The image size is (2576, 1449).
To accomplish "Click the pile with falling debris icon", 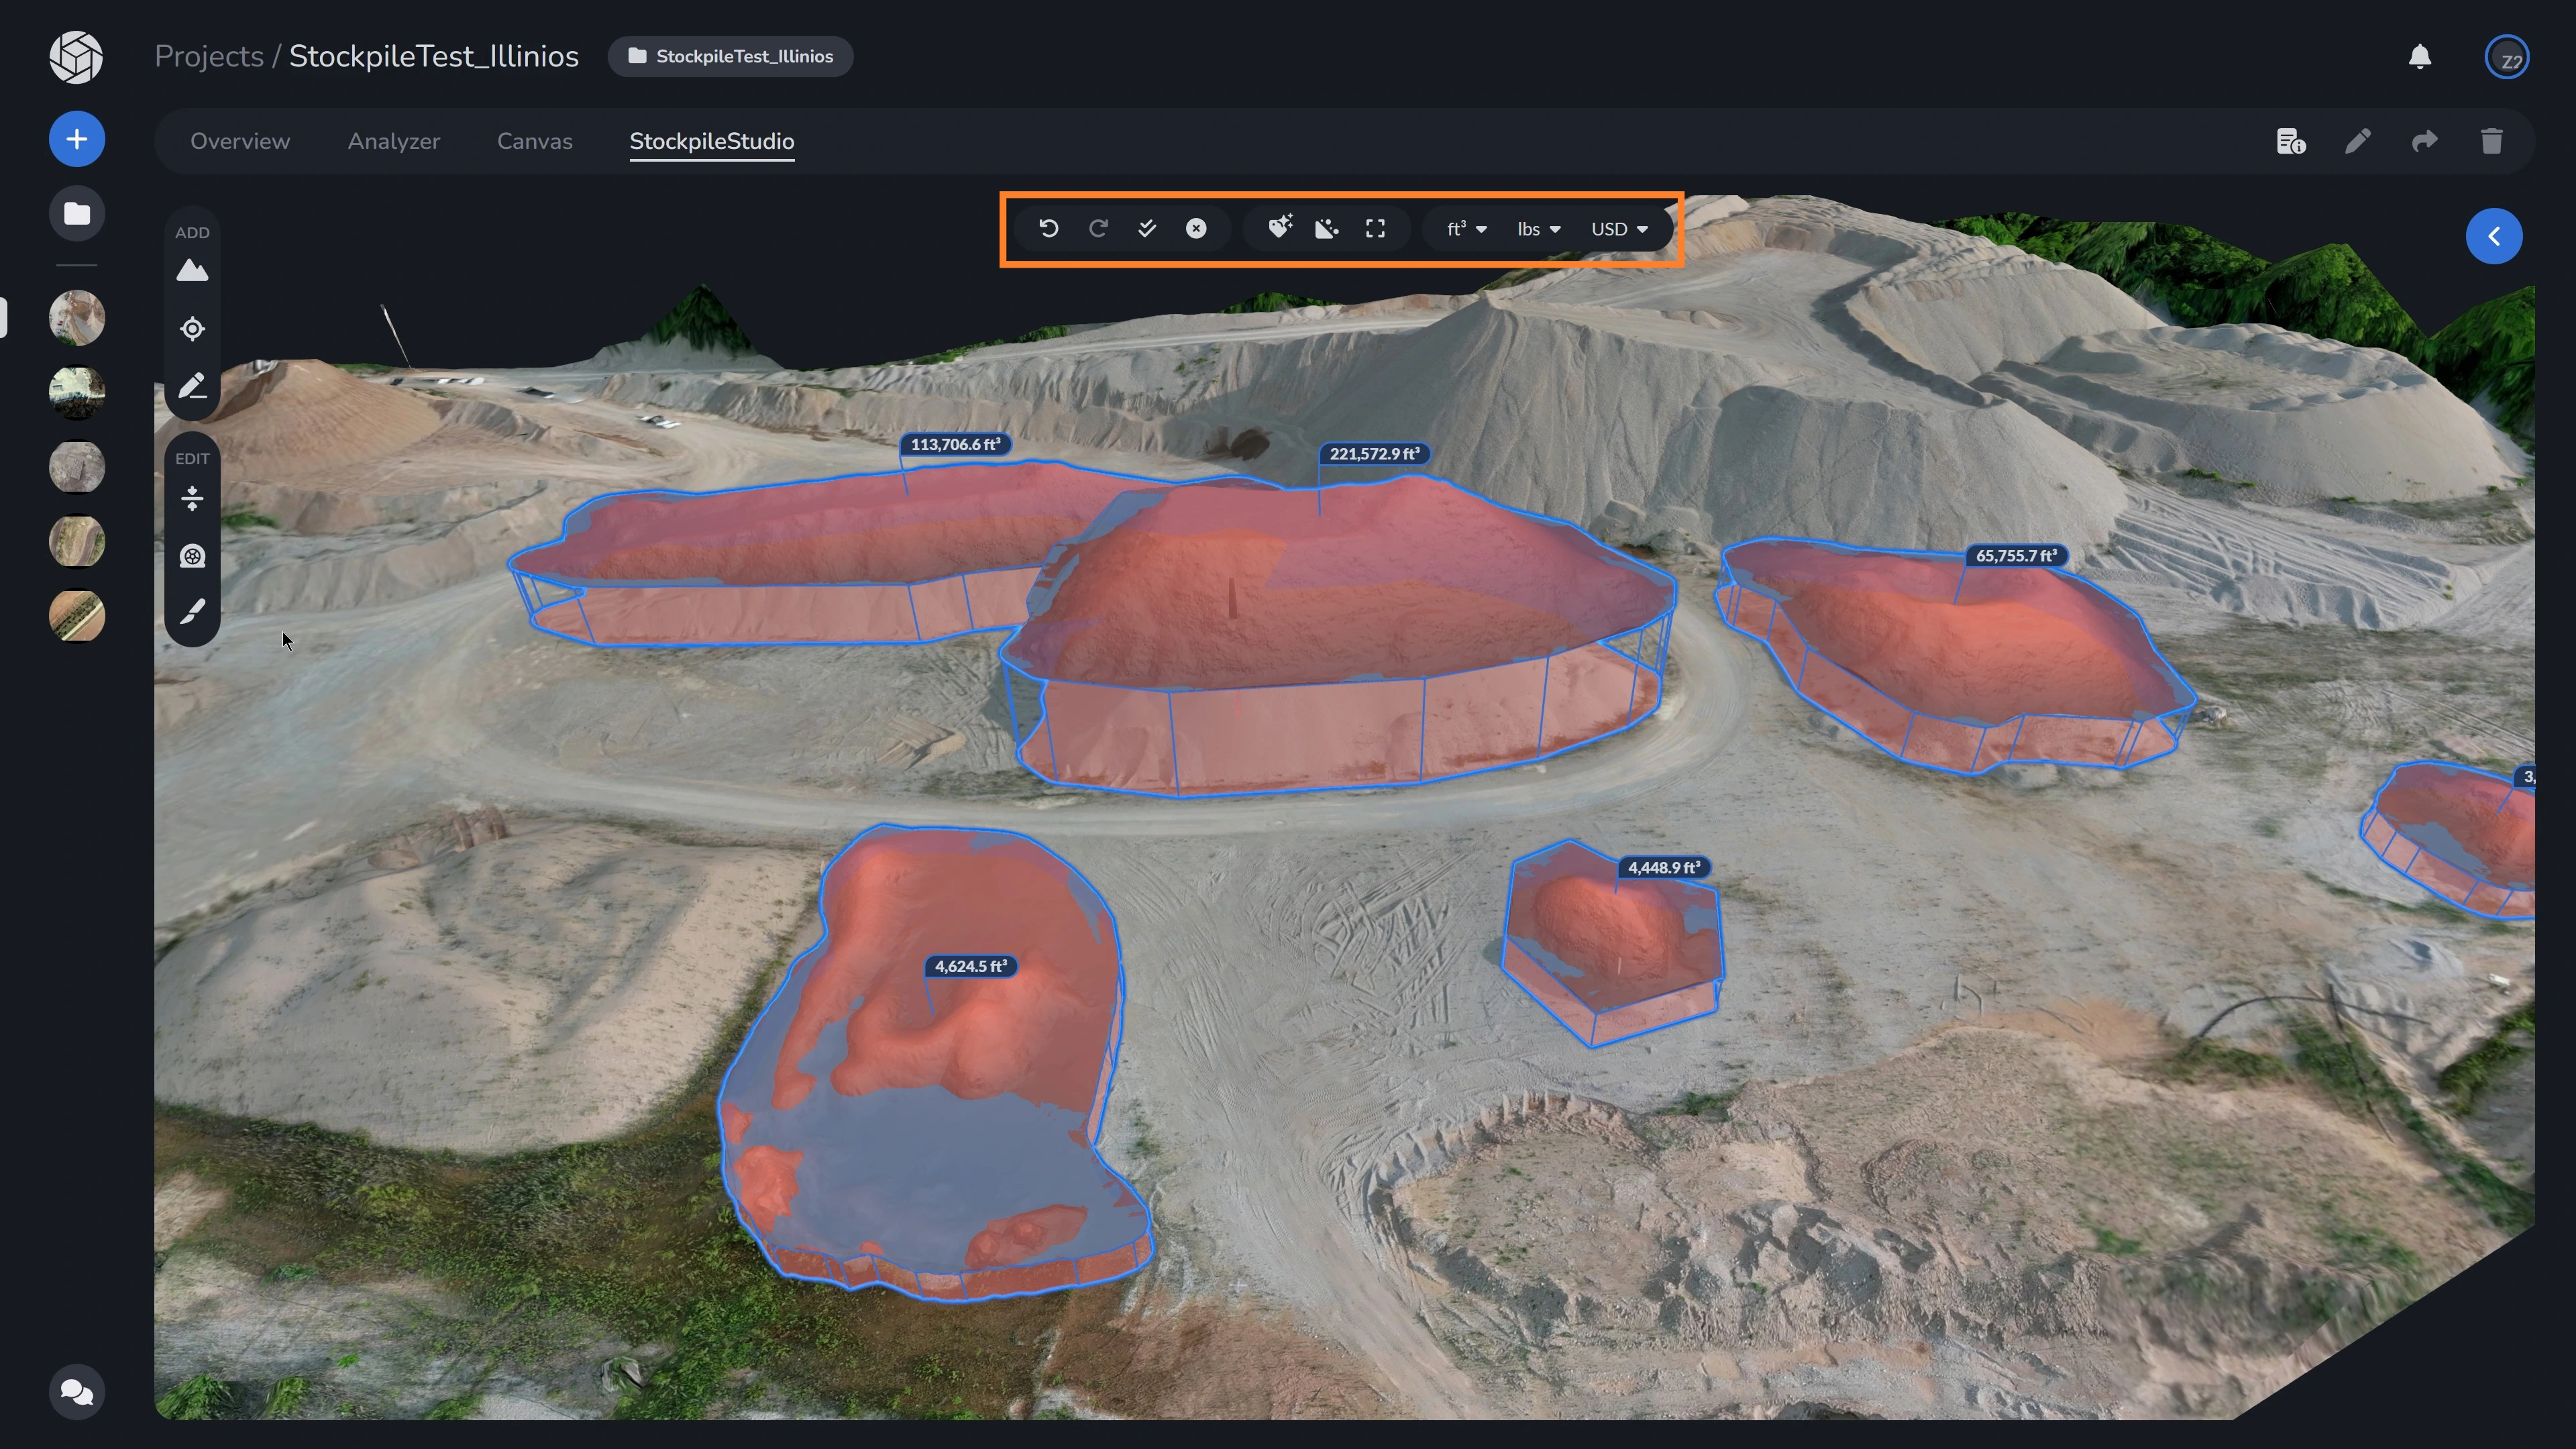I will coord(1327,229).
